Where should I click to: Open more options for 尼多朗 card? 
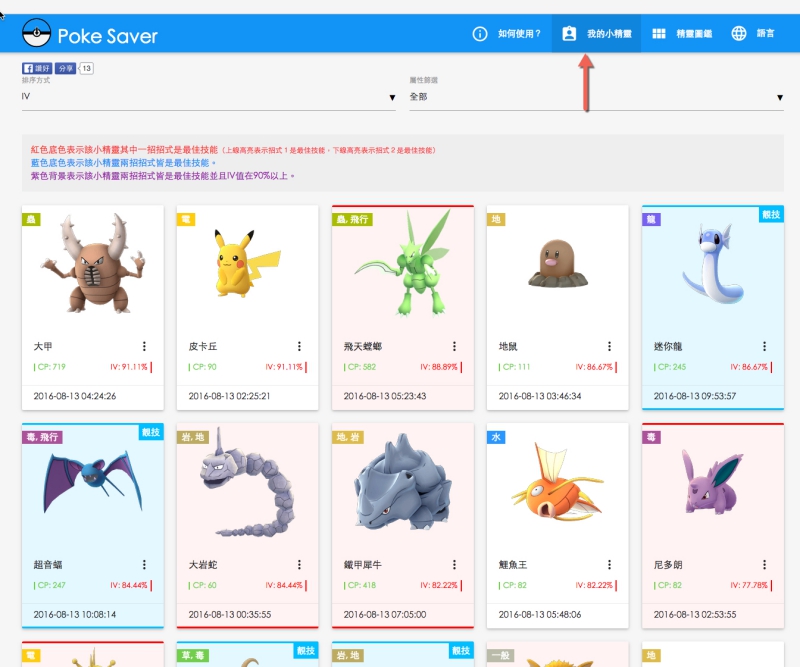[x=765, y=564]
